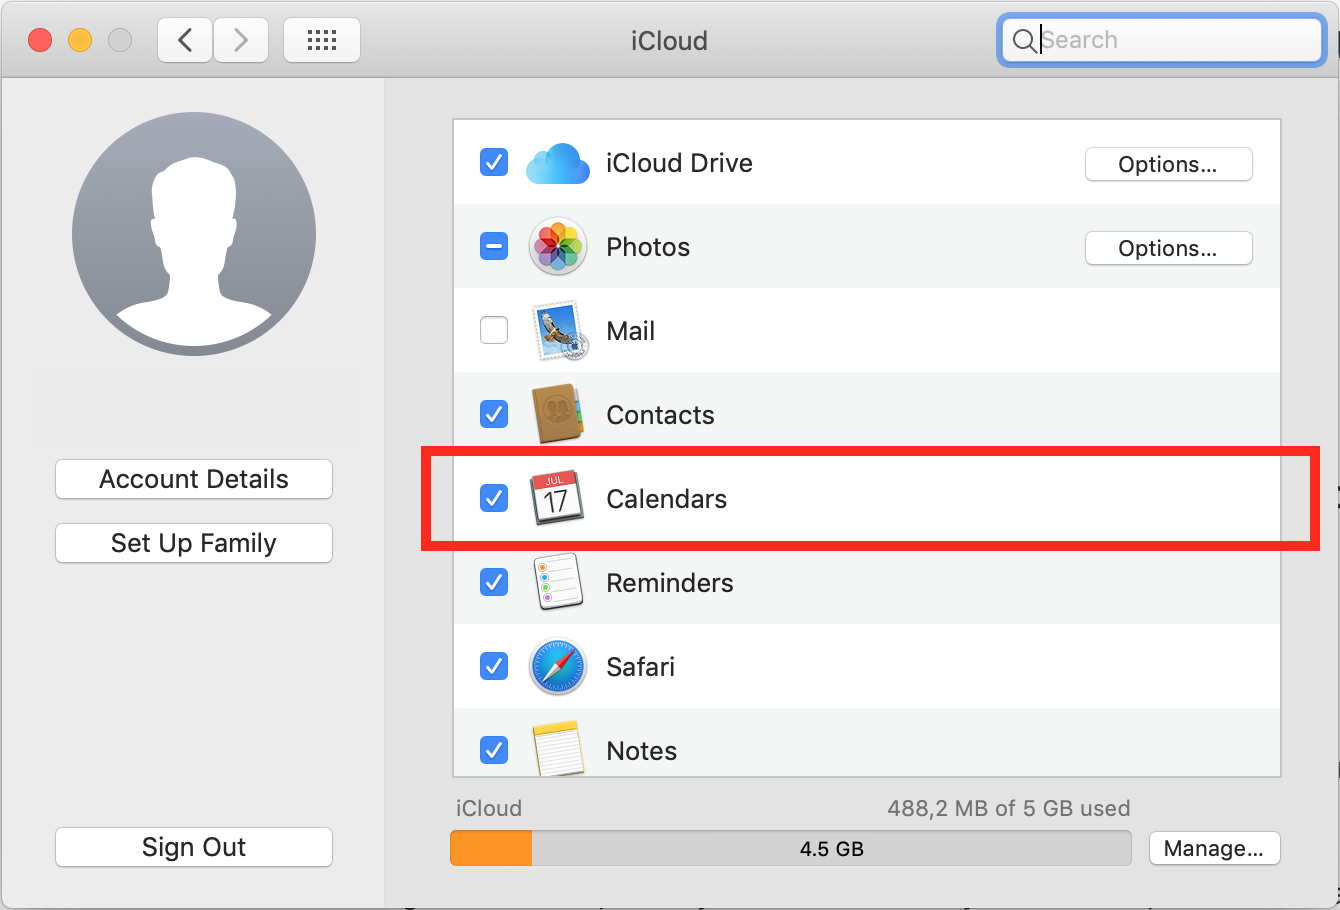Click the "Mail" label
1340x910 pixels.
click(631, 331)
